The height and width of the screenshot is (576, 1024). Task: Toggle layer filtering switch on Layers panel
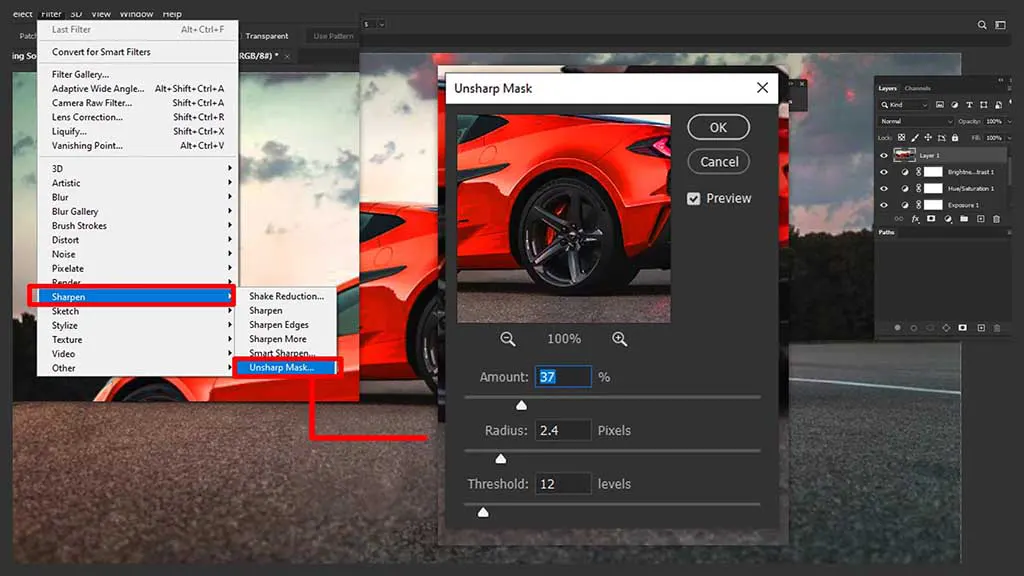(1010, 102)
